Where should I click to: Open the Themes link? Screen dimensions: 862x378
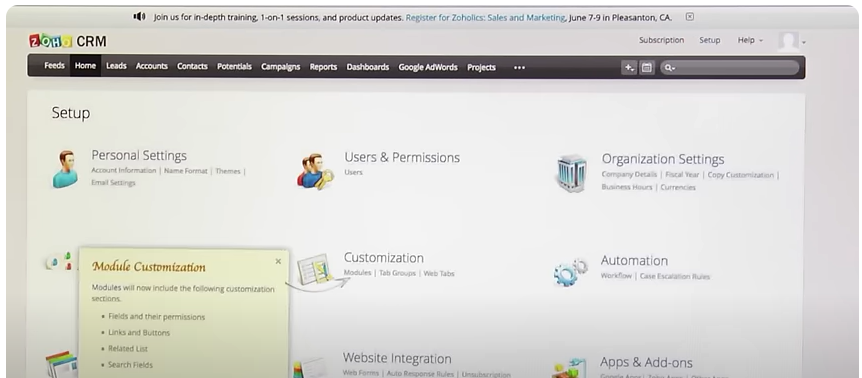pyautogui.click(x=228, y=171)
